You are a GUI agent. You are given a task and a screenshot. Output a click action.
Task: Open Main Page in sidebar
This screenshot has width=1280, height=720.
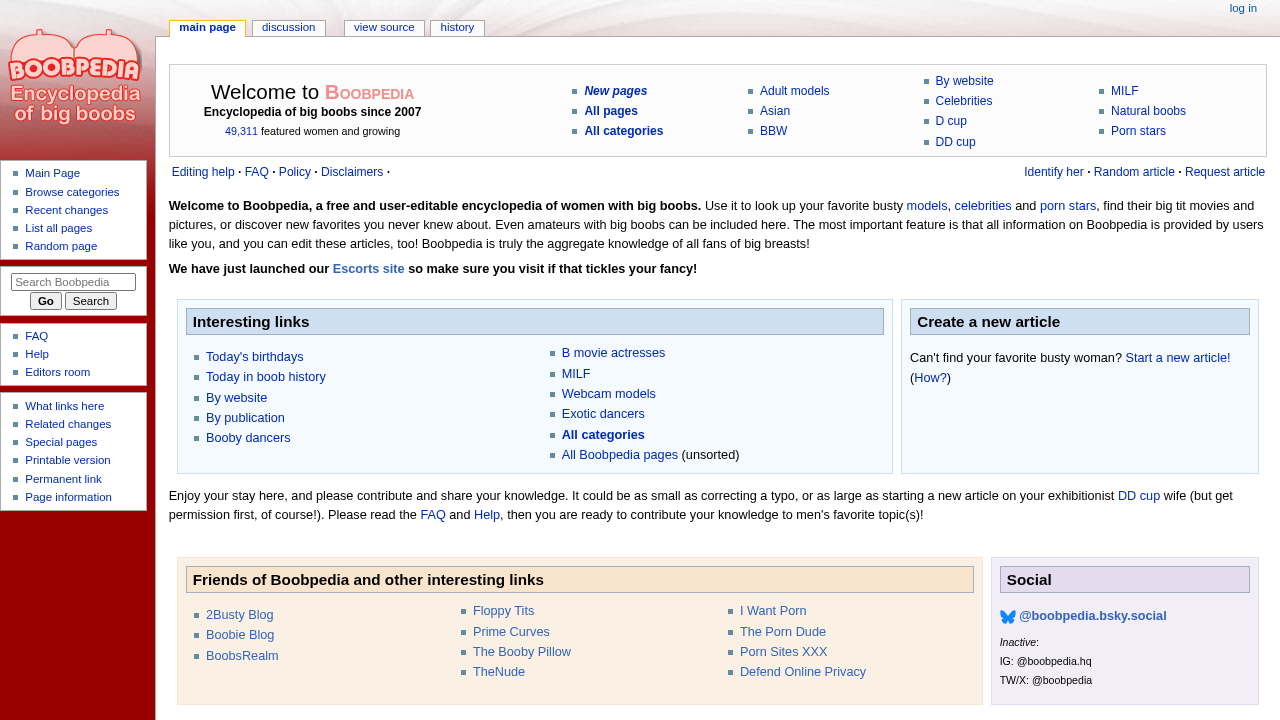[x=53, y=173]
